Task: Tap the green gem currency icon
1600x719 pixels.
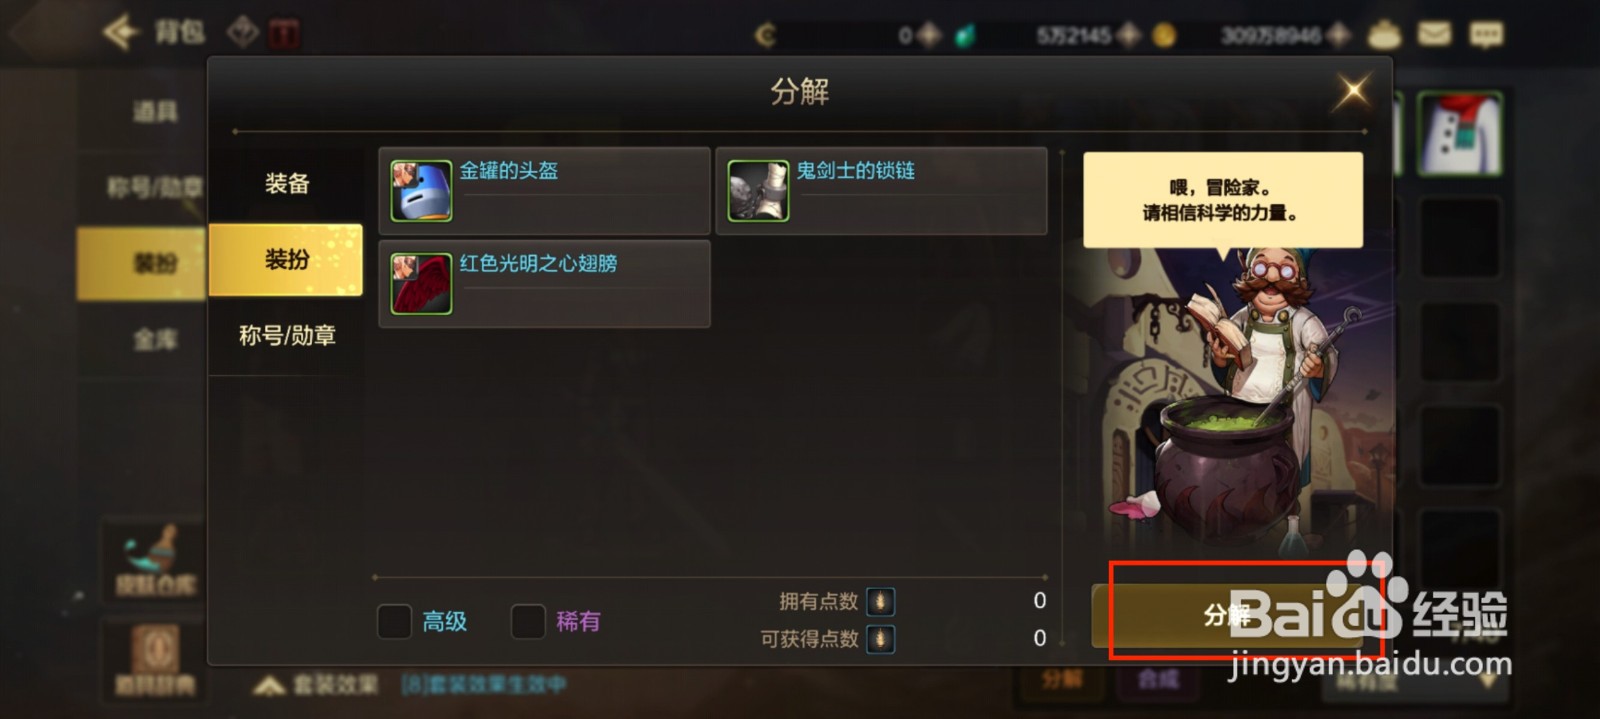Action: [x=965, y=36]
